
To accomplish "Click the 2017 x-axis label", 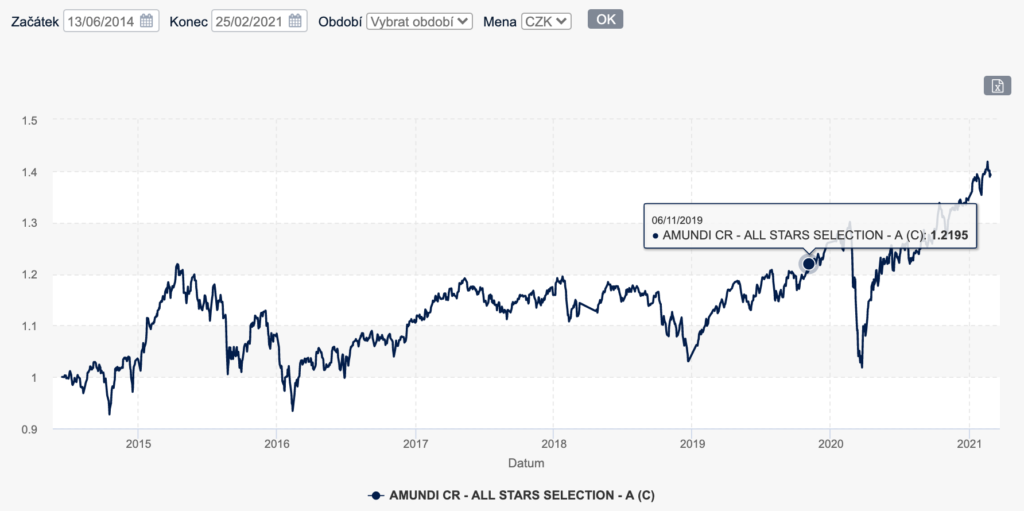I will coord(415,446).
